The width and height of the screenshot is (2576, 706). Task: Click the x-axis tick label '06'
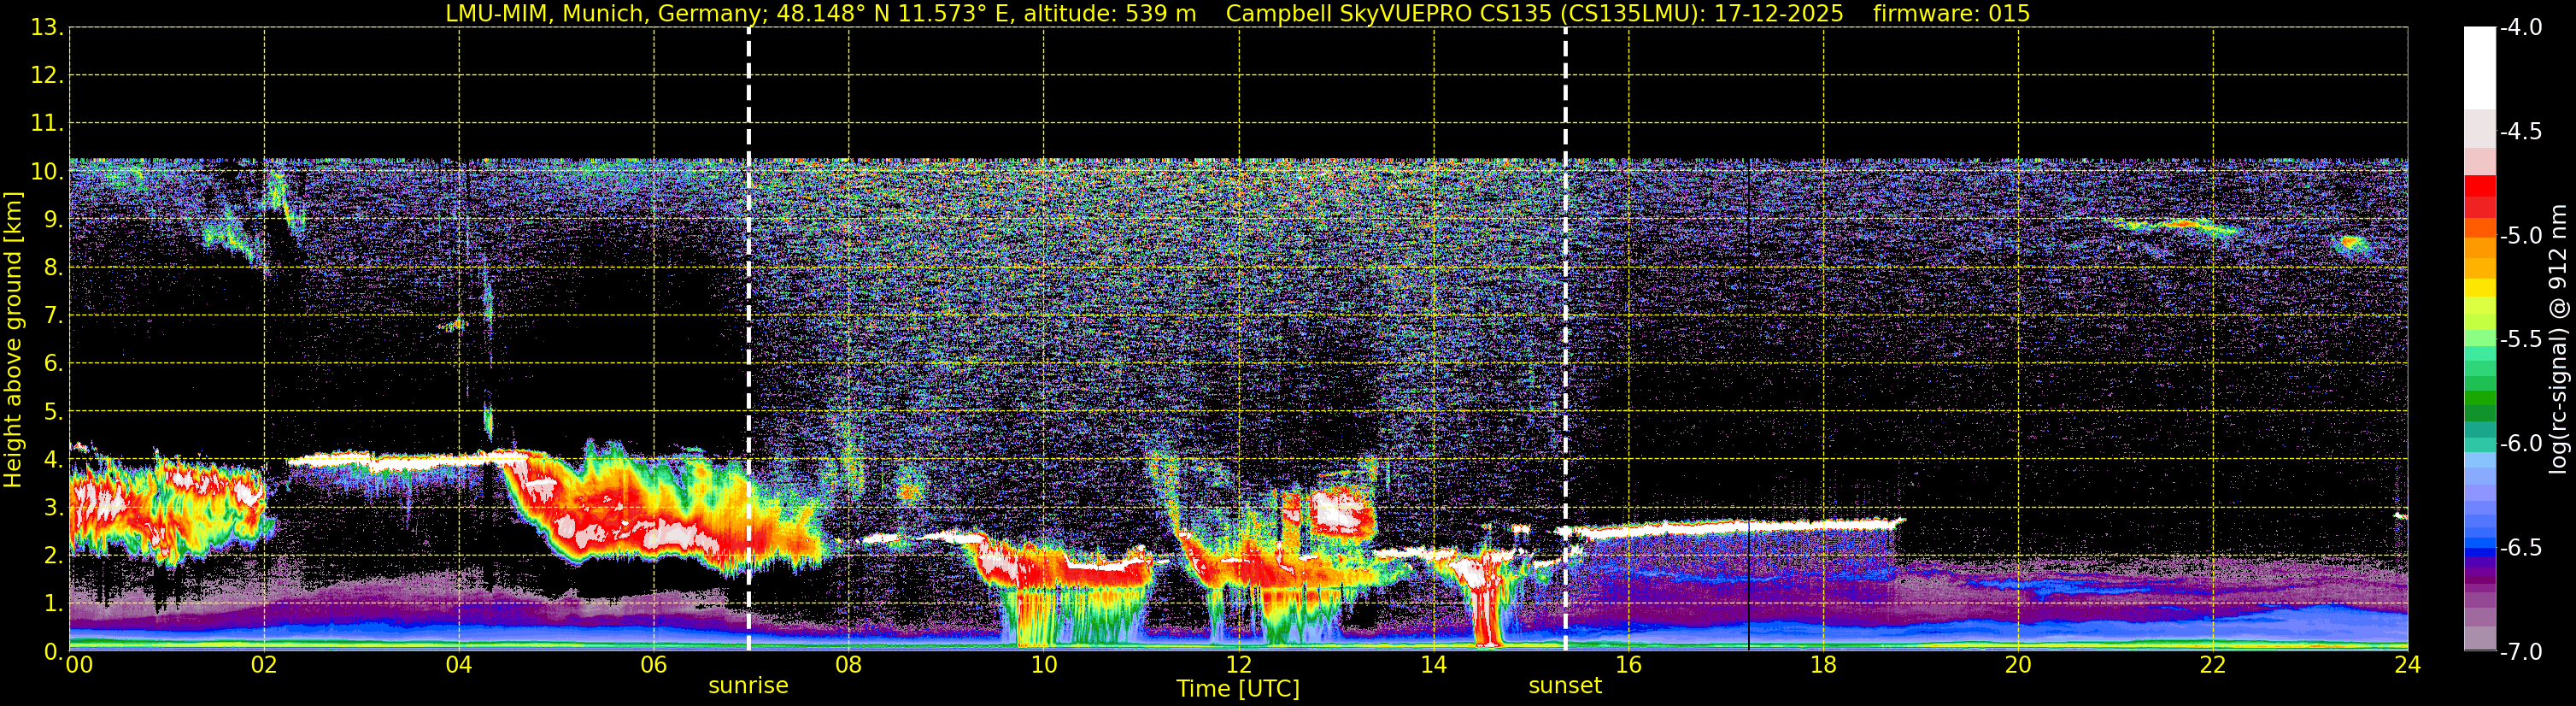654,665
